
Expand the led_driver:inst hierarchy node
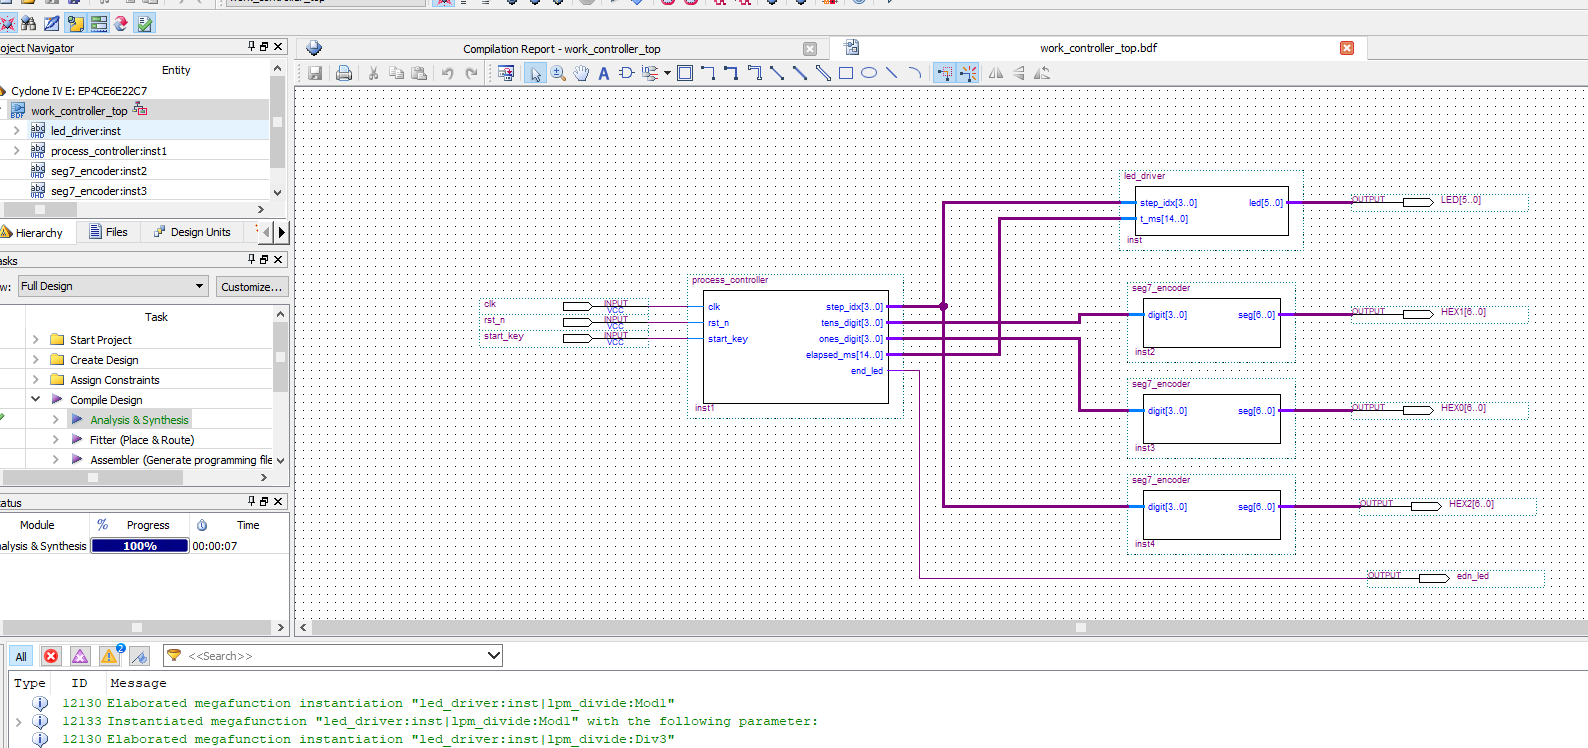click(16, 131)
